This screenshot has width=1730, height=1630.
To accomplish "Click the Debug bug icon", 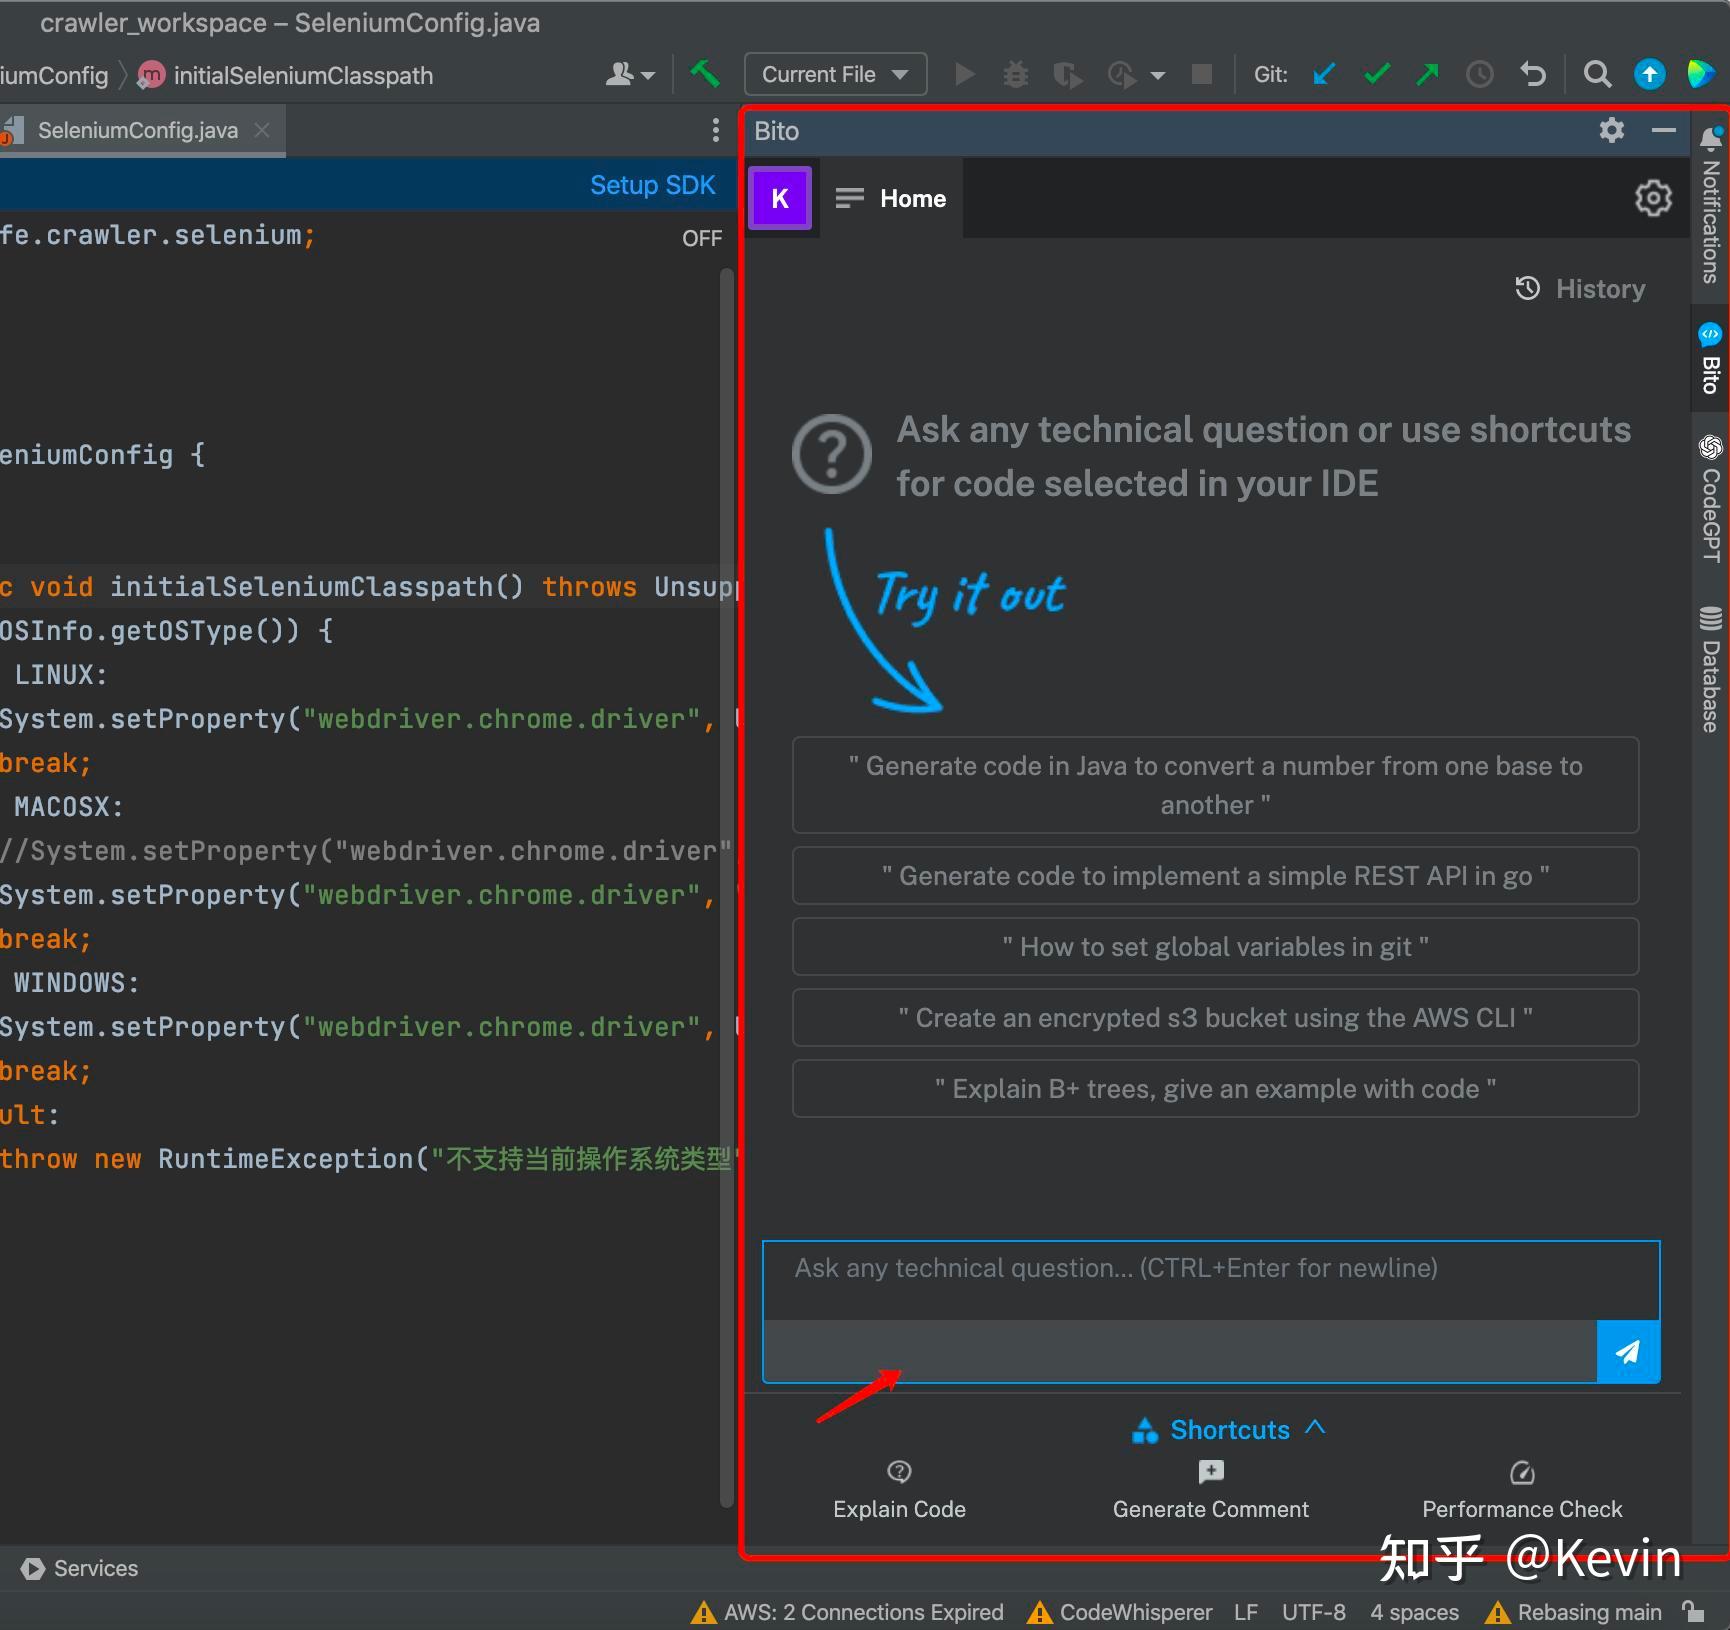I will (x=1016, y=74).
